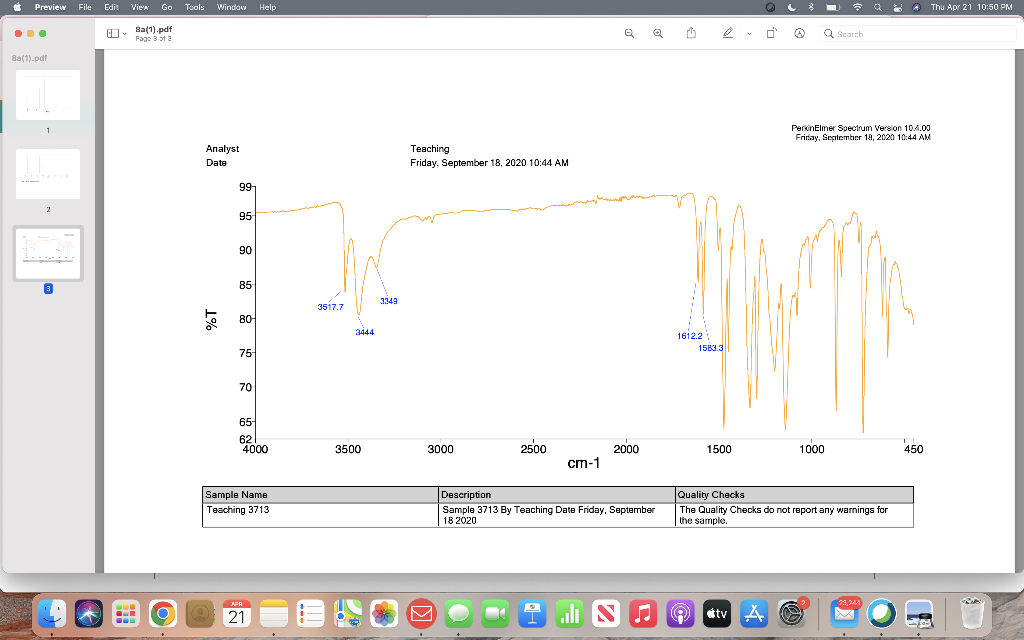Open Trash from the Dock

click(x=972, y=613)
